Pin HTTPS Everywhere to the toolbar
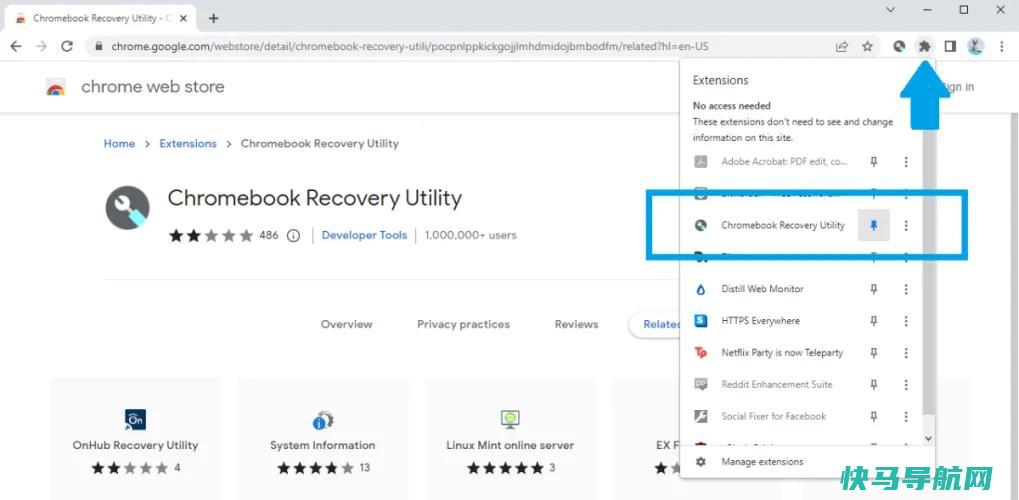This screenshot has height=500, width=1019. coord(874,321)
